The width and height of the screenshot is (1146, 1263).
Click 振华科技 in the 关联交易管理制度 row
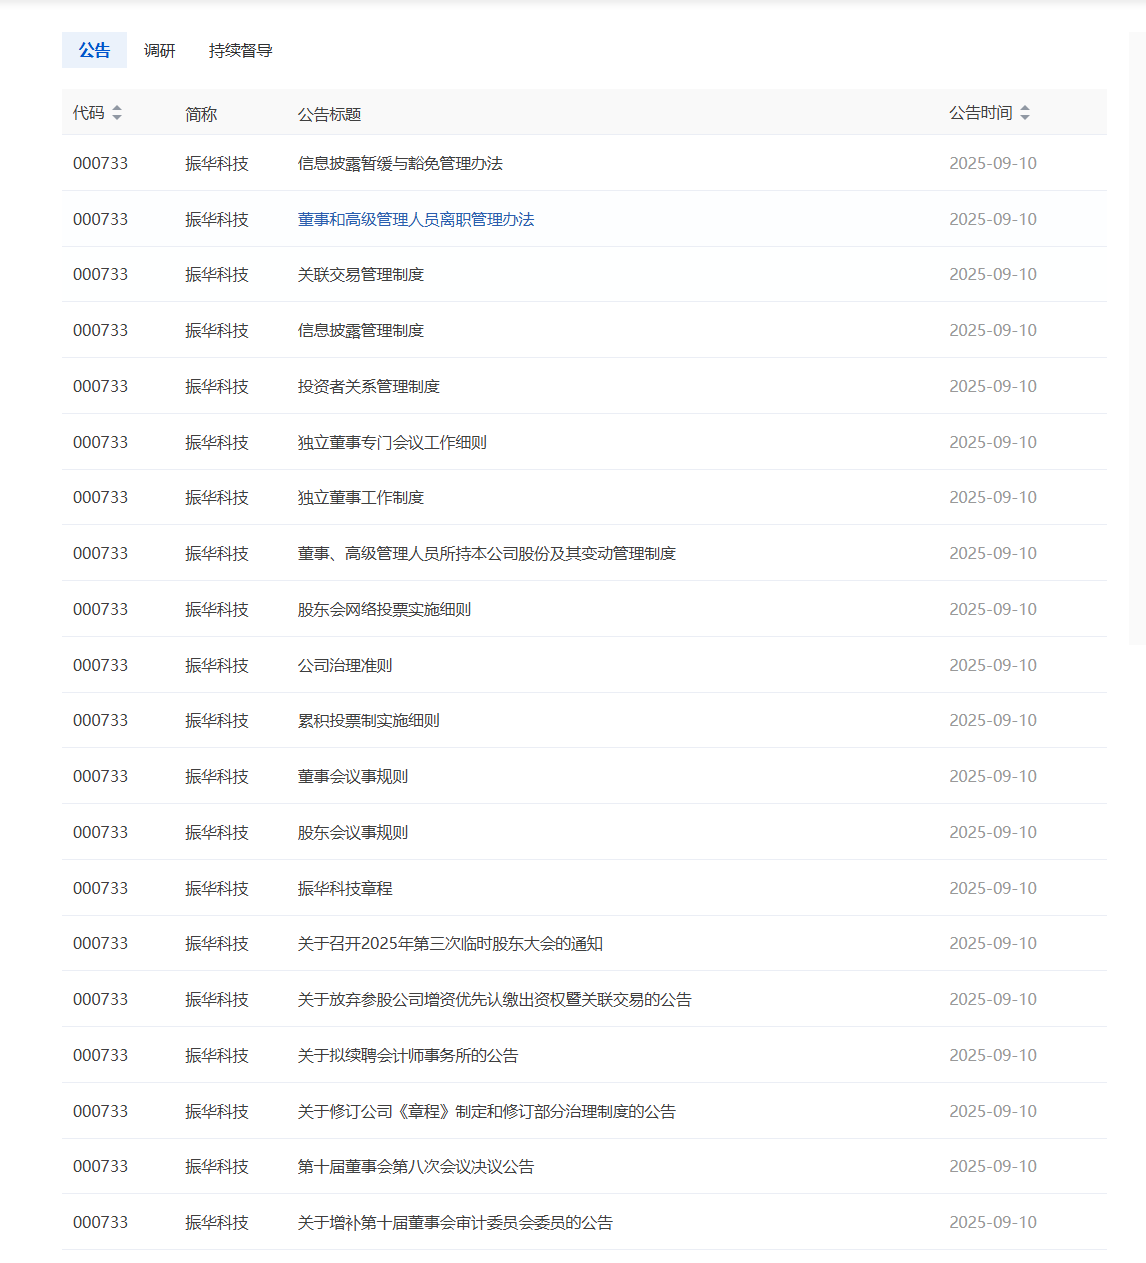(x=217, y=274)
